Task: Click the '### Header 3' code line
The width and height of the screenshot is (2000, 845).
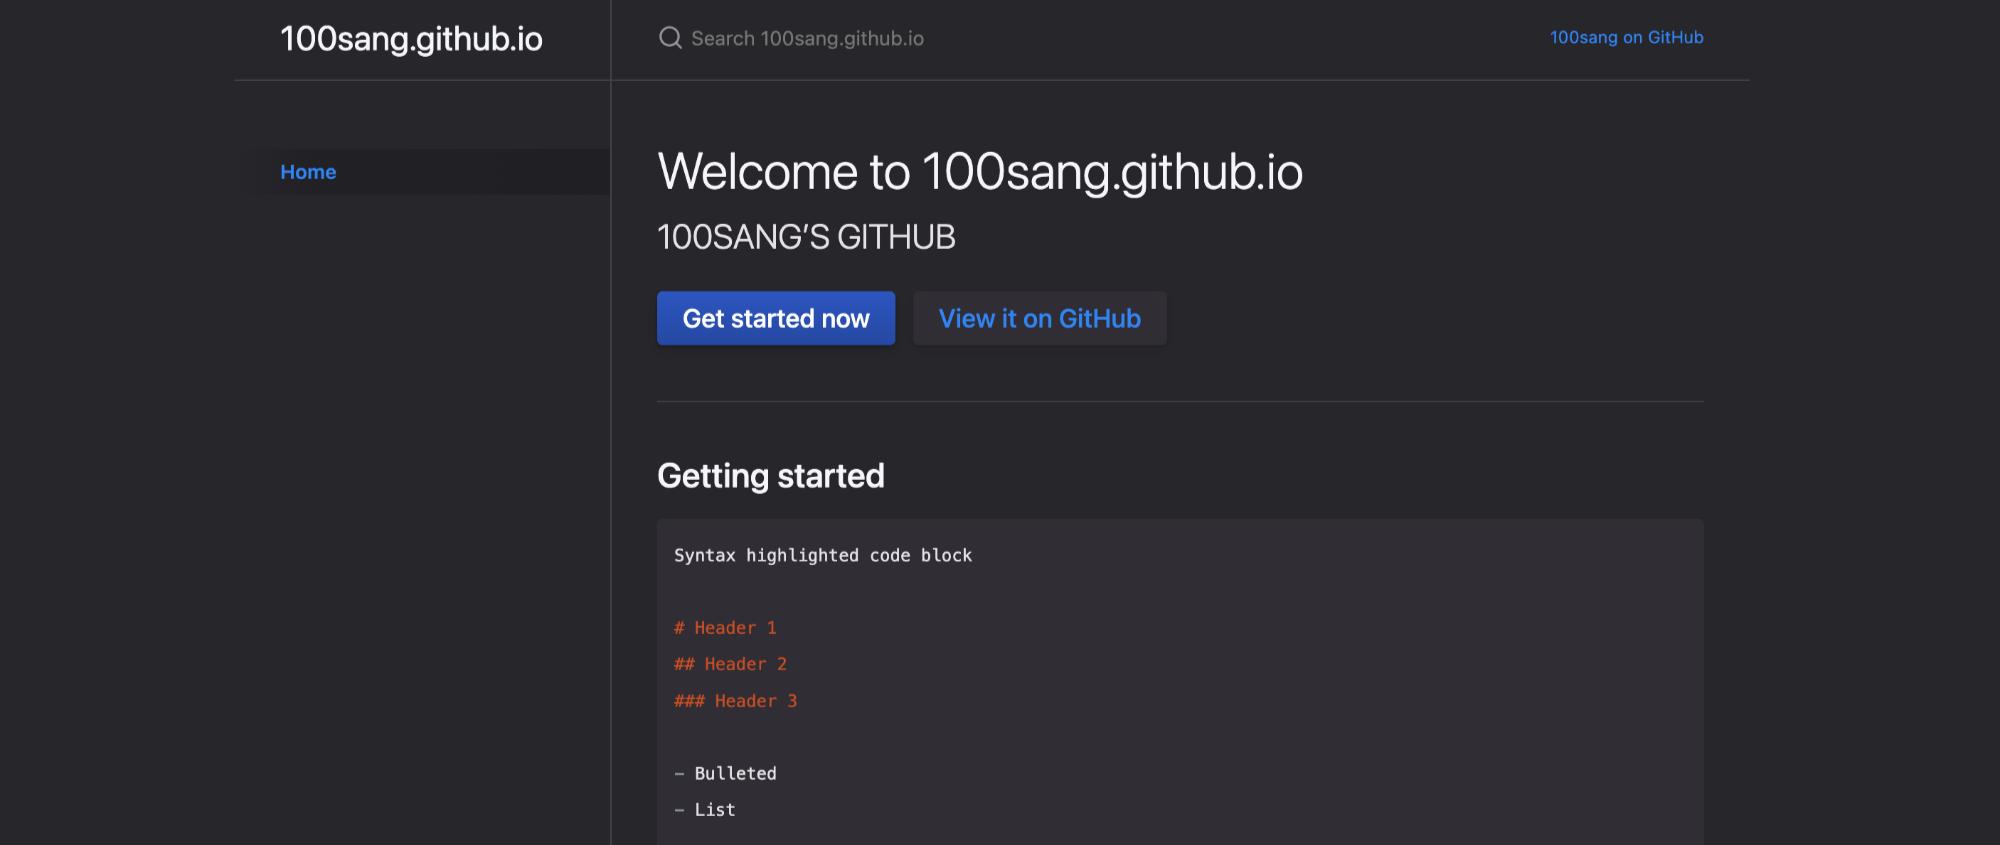Action: click(x=735, y=701)
